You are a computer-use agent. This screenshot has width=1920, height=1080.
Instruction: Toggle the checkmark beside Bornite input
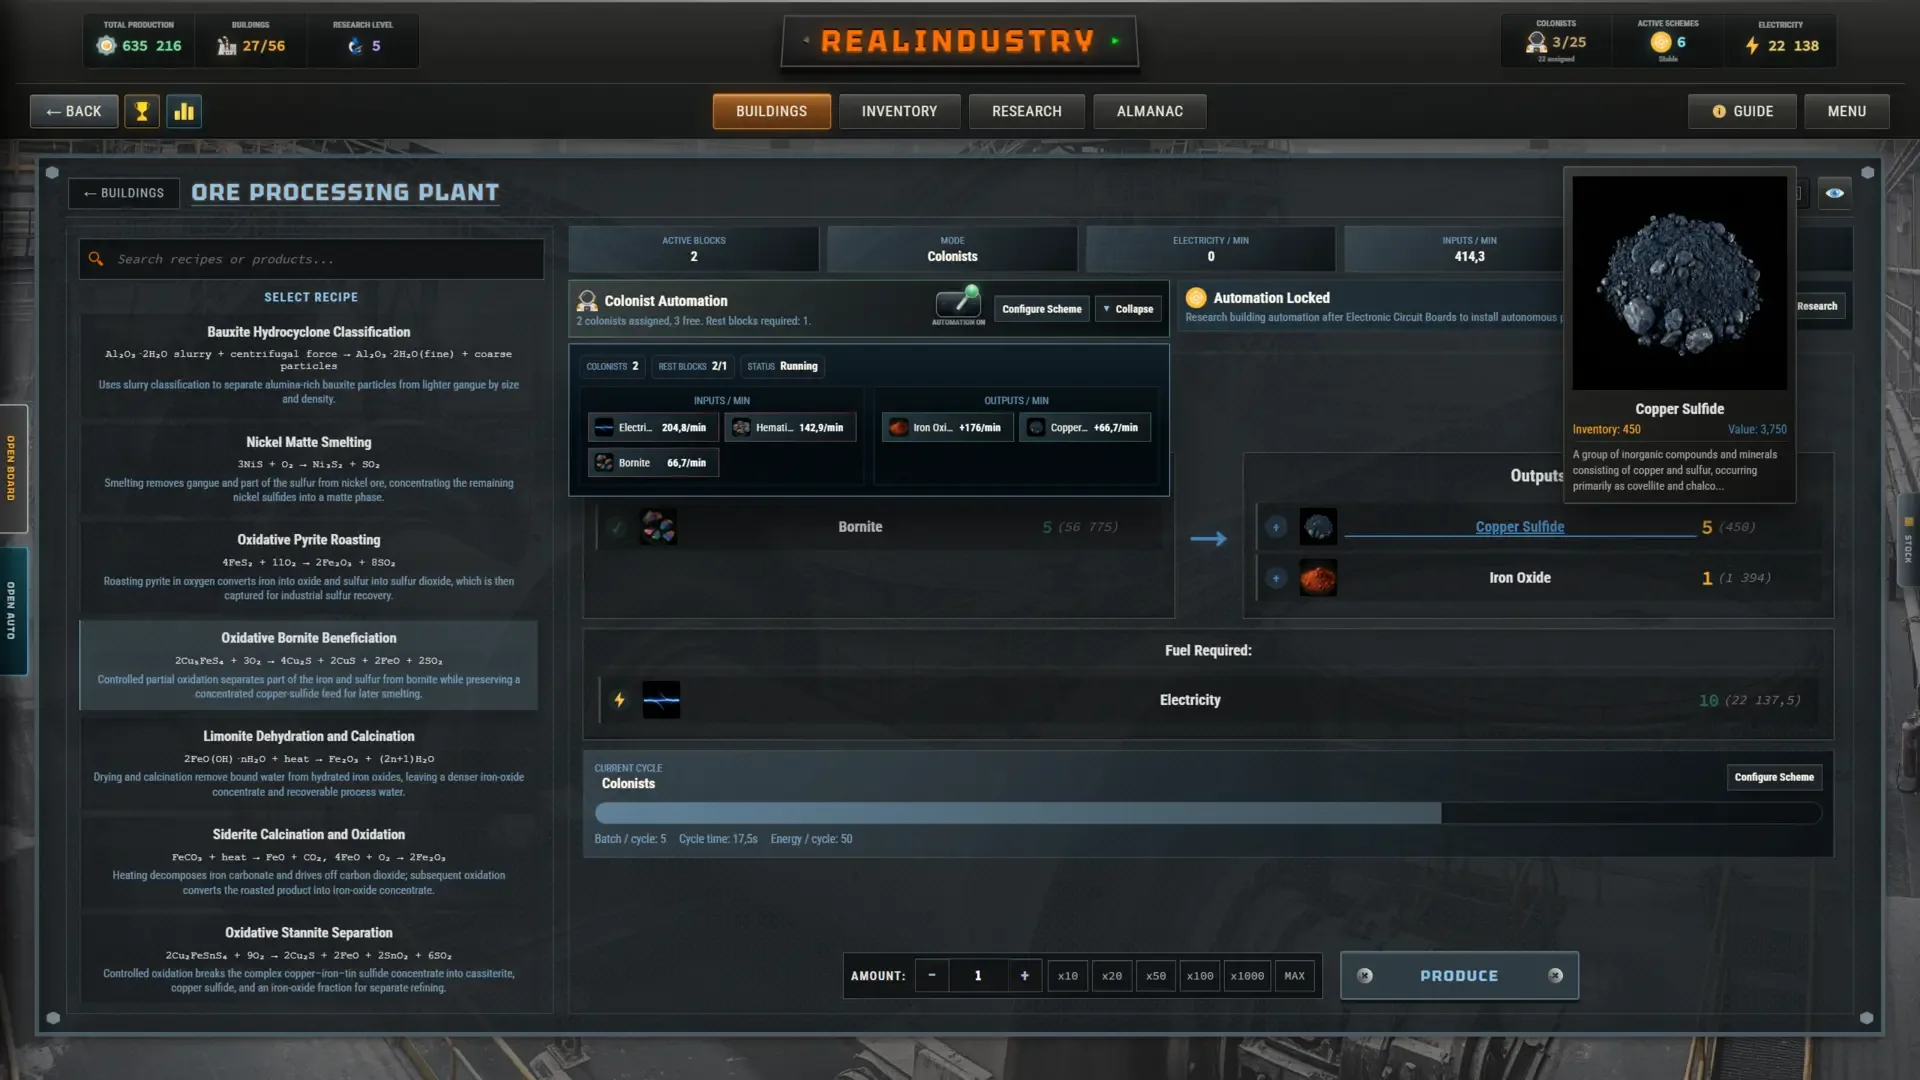617,527
